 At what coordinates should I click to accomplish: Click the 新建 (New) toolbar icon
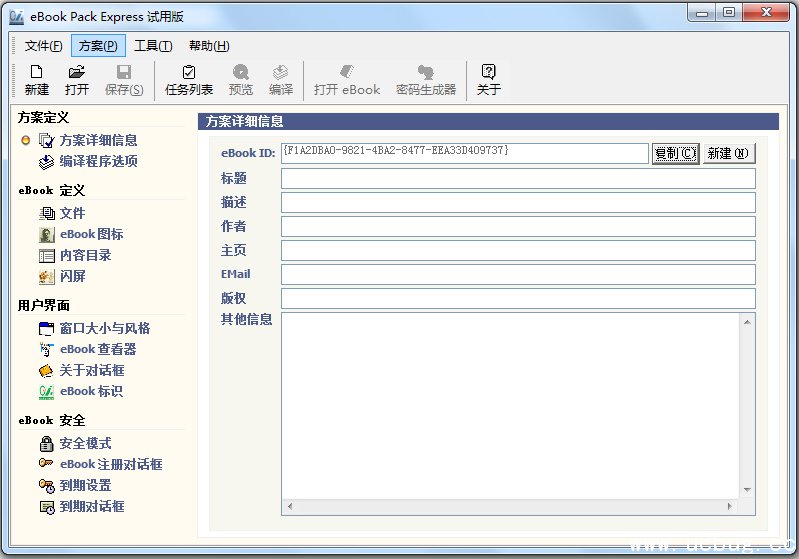[36, 80]
